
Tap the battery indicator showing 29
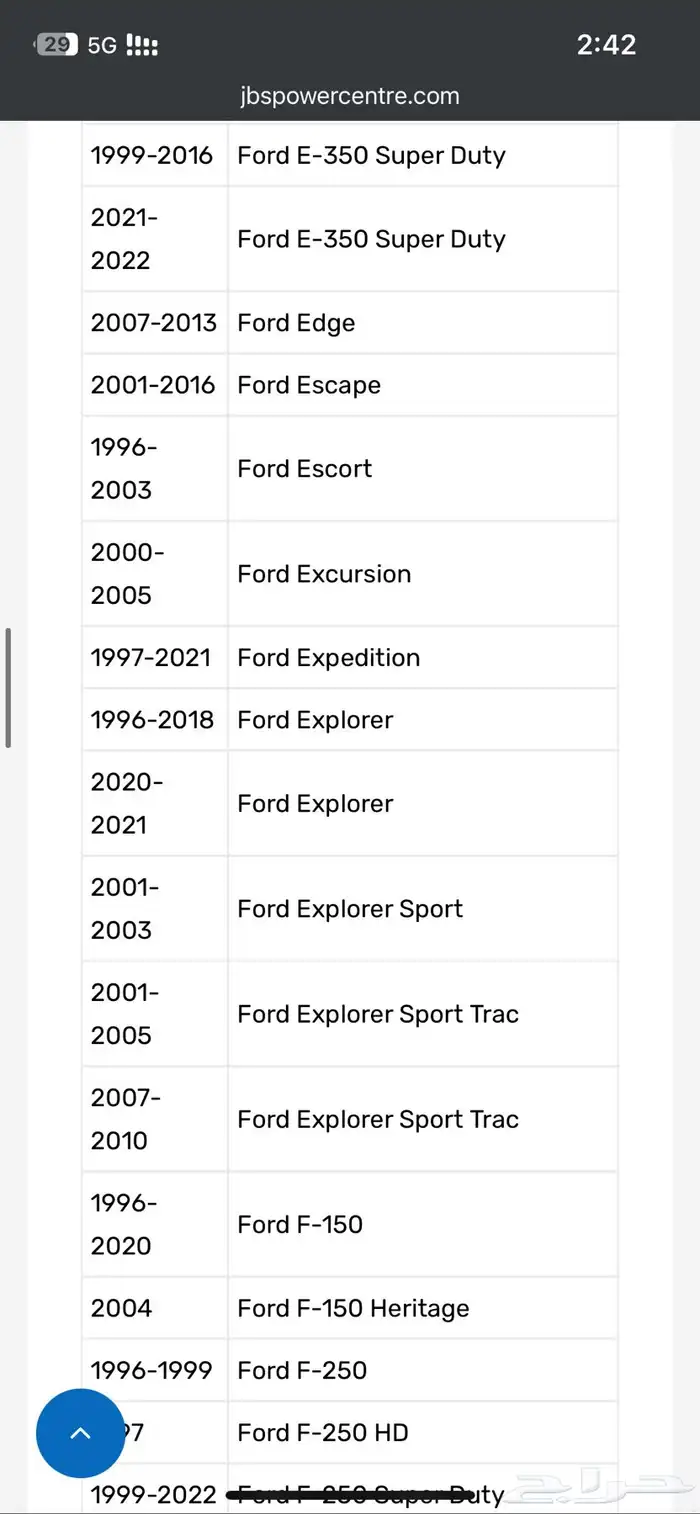point(56,44)
